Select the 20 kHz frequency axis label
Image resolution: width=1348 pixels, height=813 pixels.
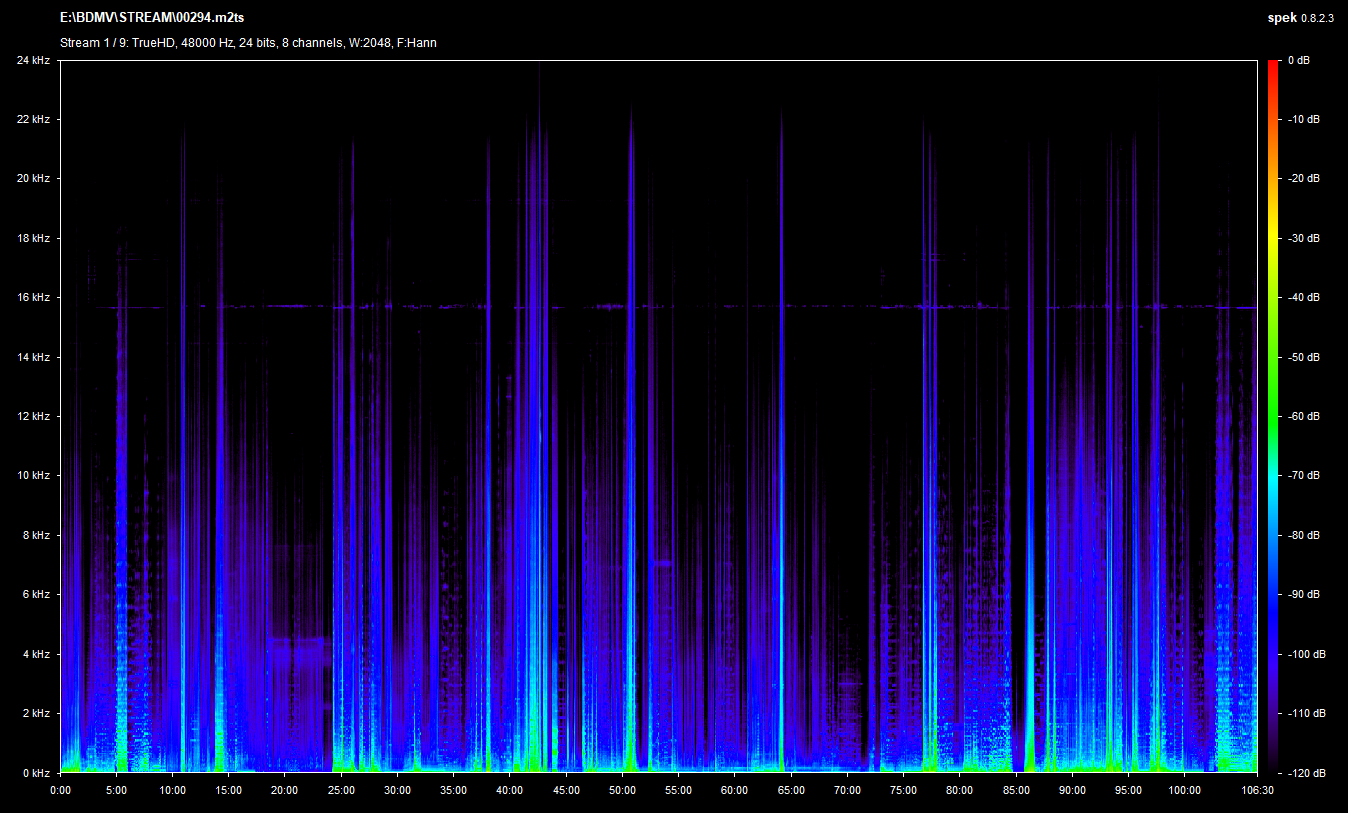[33, 179]
